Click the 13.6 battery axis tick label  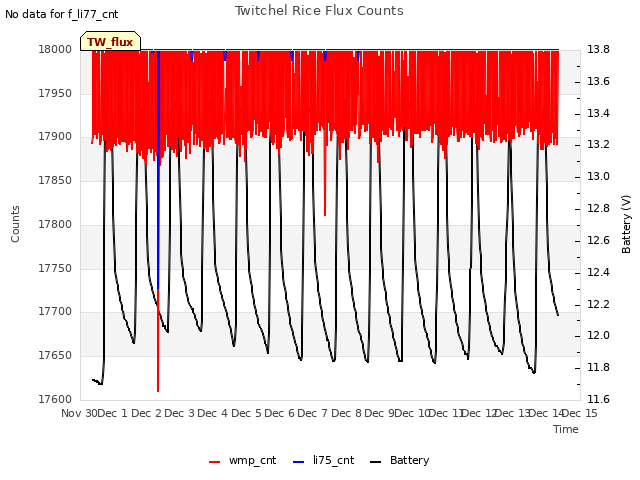point(598,81)
